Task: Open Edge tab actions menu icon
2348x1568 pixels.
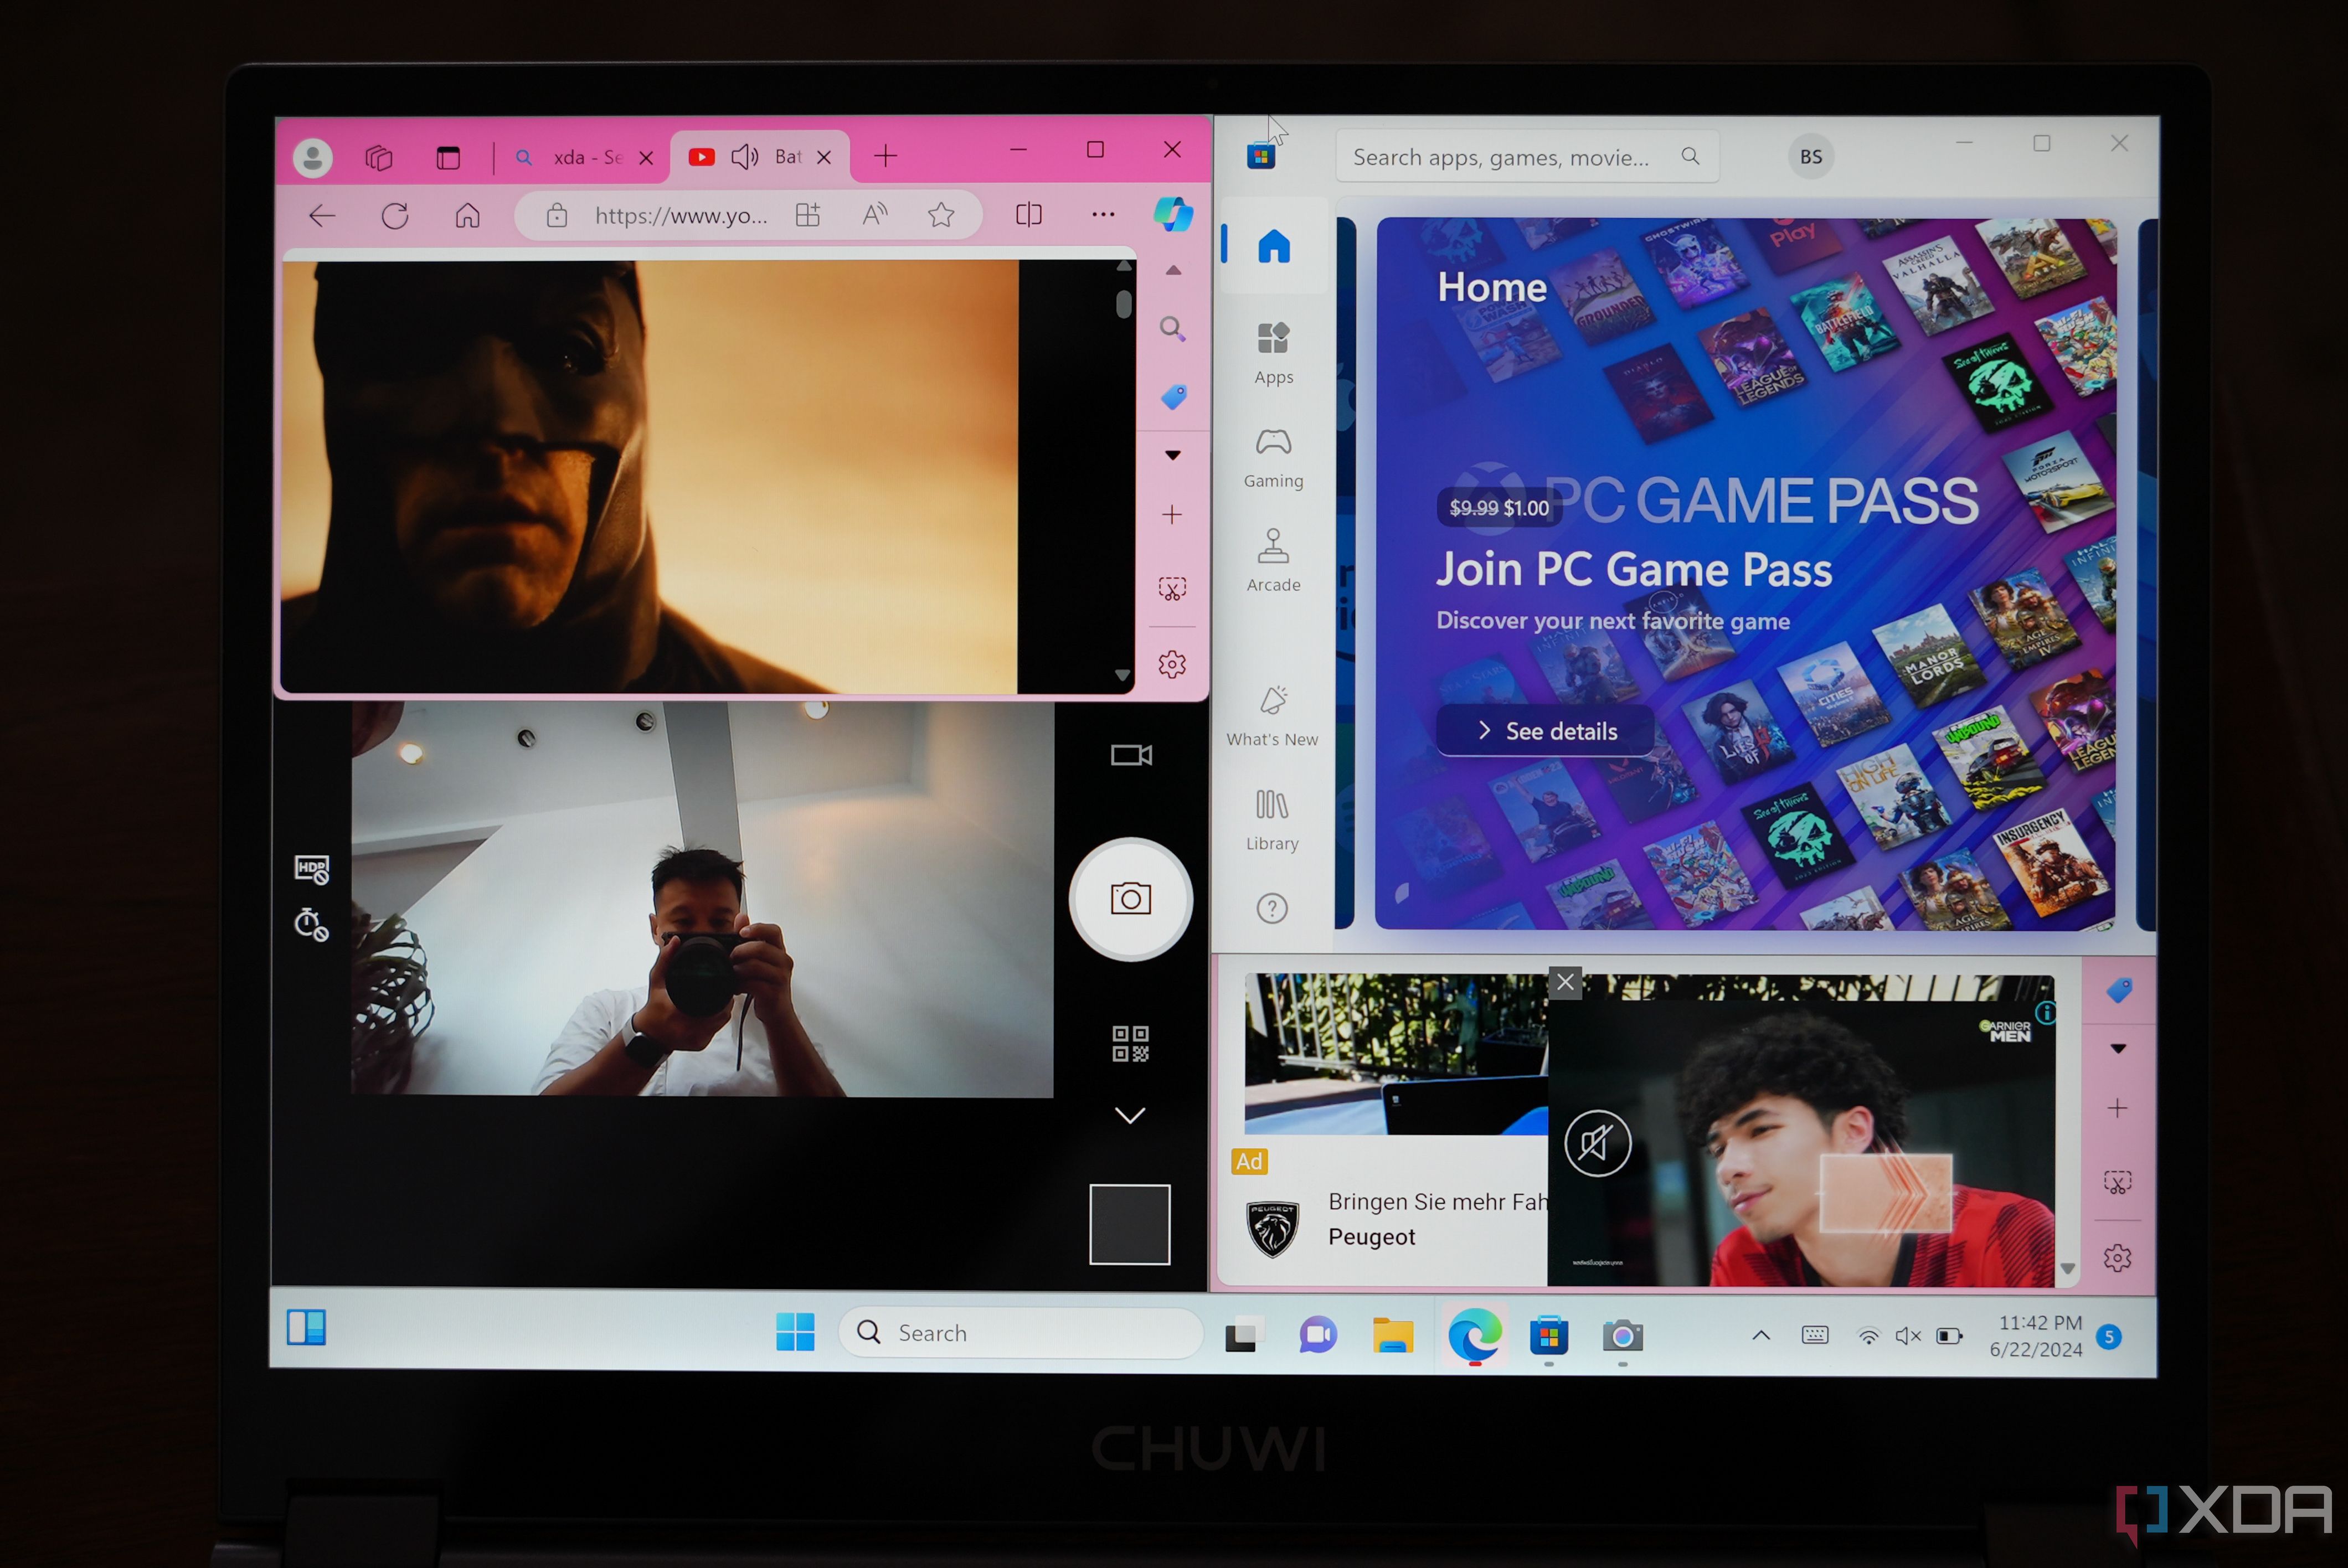Action: [448, 157]
